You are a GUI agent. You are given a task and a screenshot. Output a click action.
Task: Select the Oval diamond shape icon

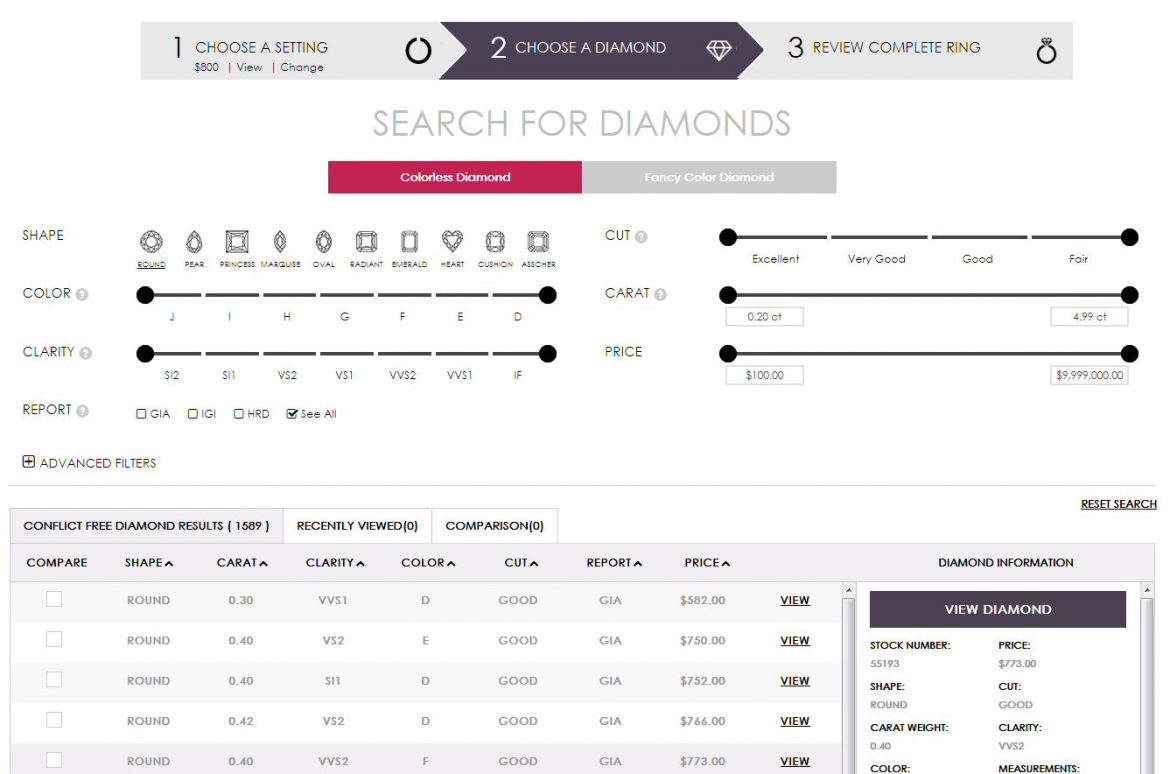click(322, 243)
